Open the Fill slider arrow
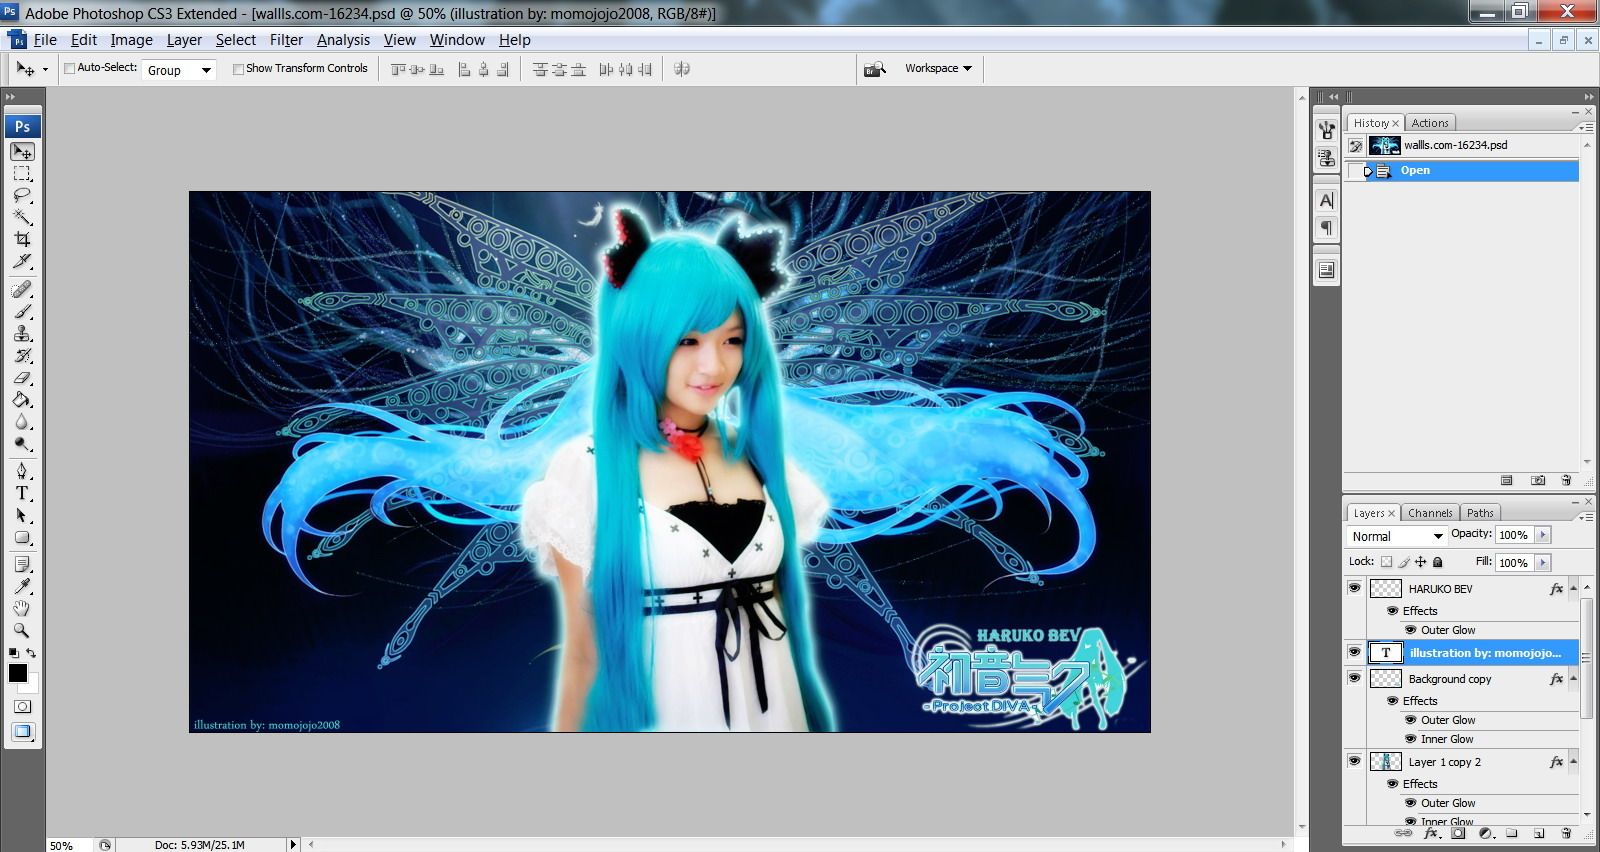This screenshot has height=852, width=1600. click(x=1543, y=563)
